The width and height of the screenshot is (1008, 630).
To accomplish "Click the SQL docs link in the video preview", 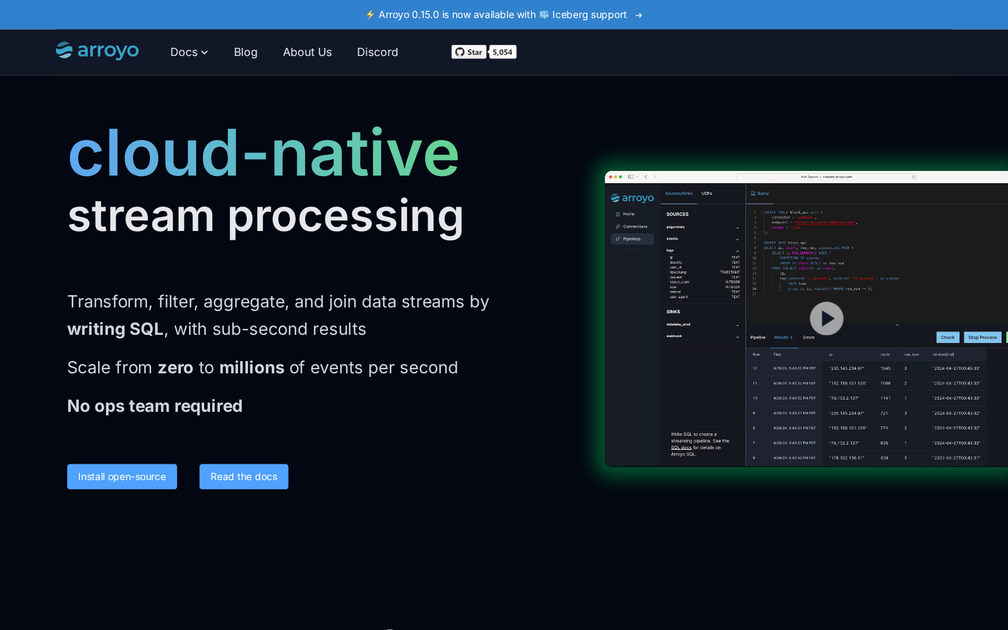I will (x=681, y=447).
